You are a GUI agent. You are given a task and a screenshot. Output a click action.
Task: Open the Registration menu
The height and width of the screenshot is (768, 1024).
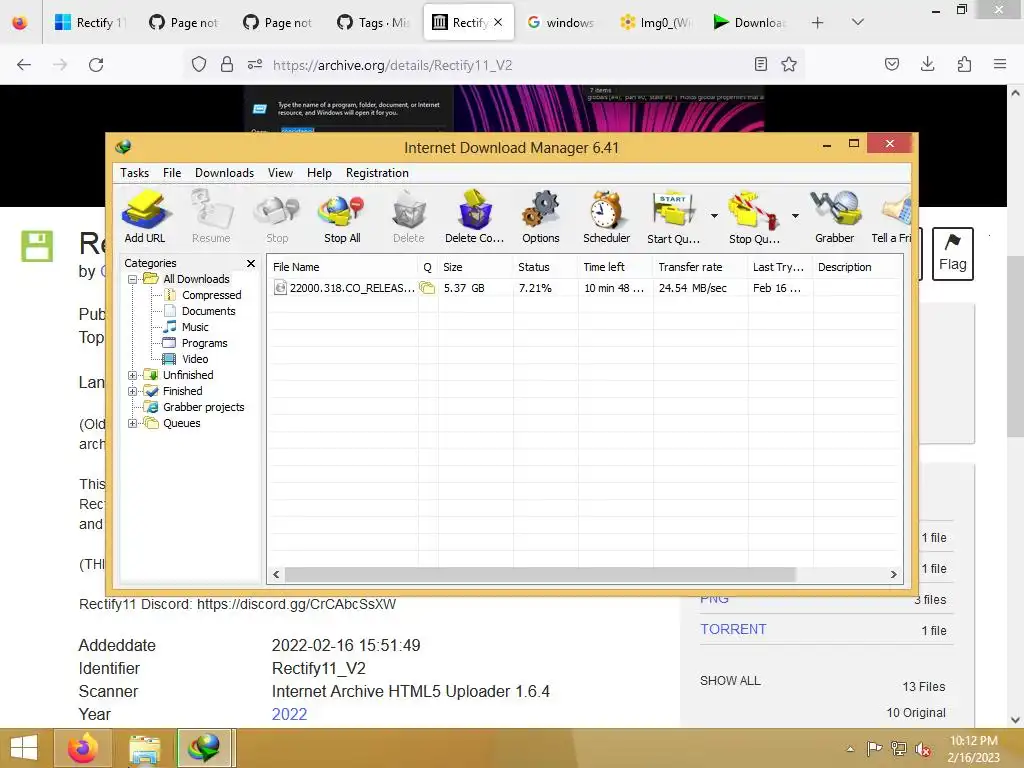coord(377,173)
